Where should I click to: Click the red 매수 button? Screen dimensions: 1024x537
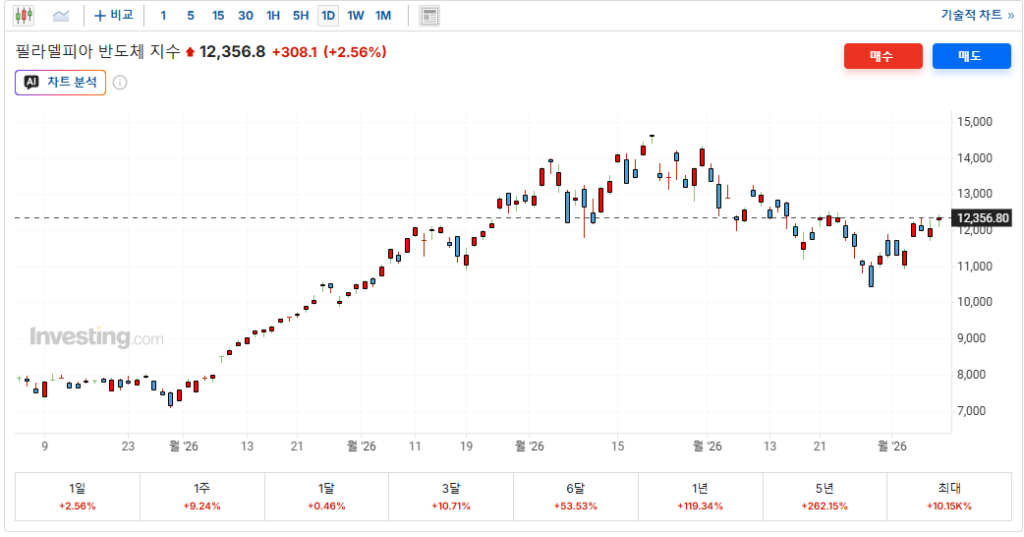(883, 56)
